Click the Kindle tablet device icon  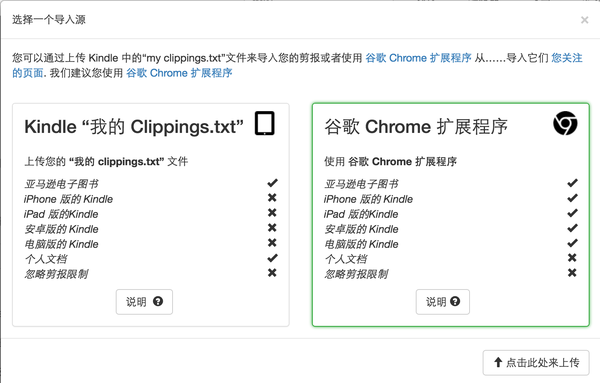tap(265, 123)
